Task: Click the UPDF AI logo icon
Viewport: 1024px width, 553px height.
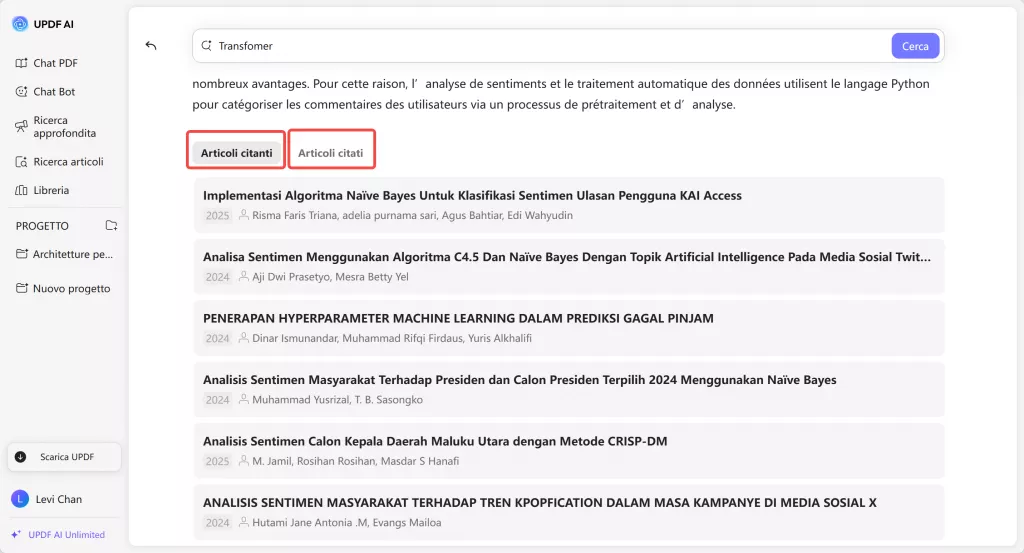Action: [x=20, y=24]
